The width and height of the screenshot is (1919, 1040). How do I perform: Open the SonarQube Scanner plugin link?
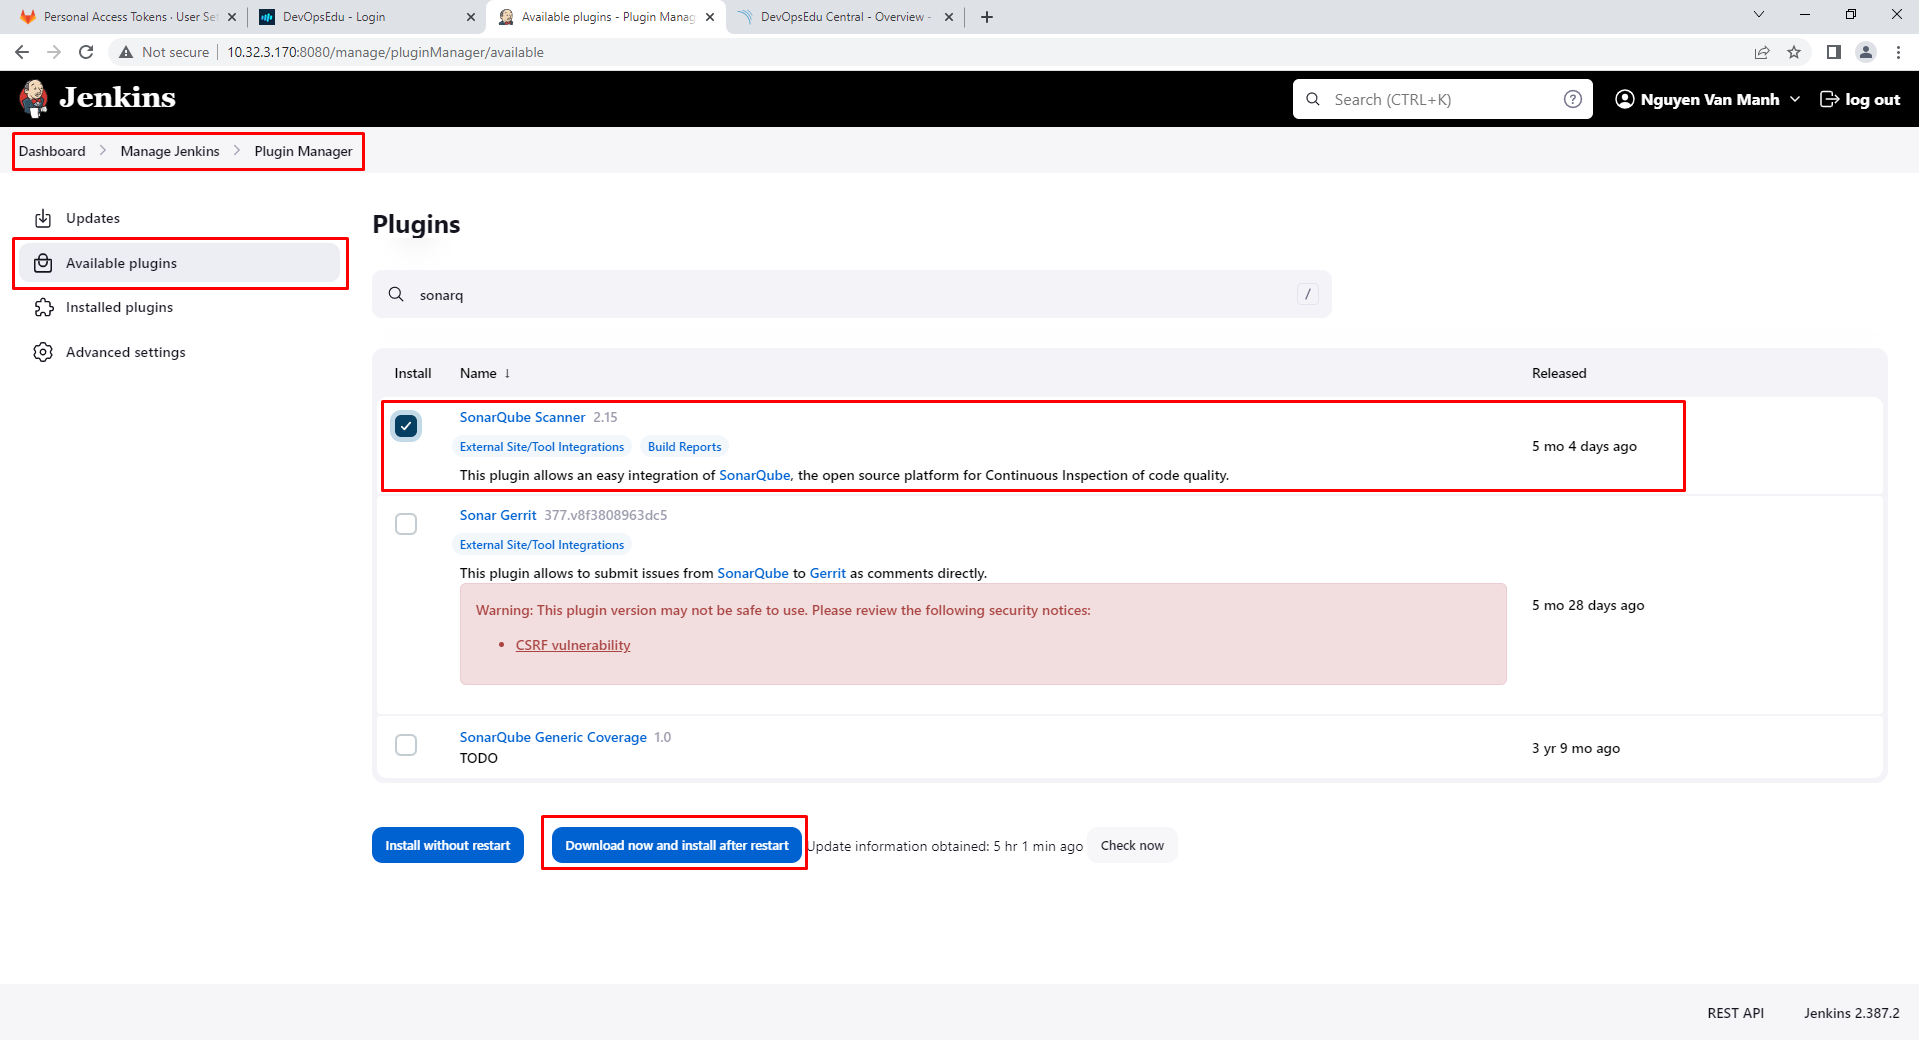[x=522, y=417]
